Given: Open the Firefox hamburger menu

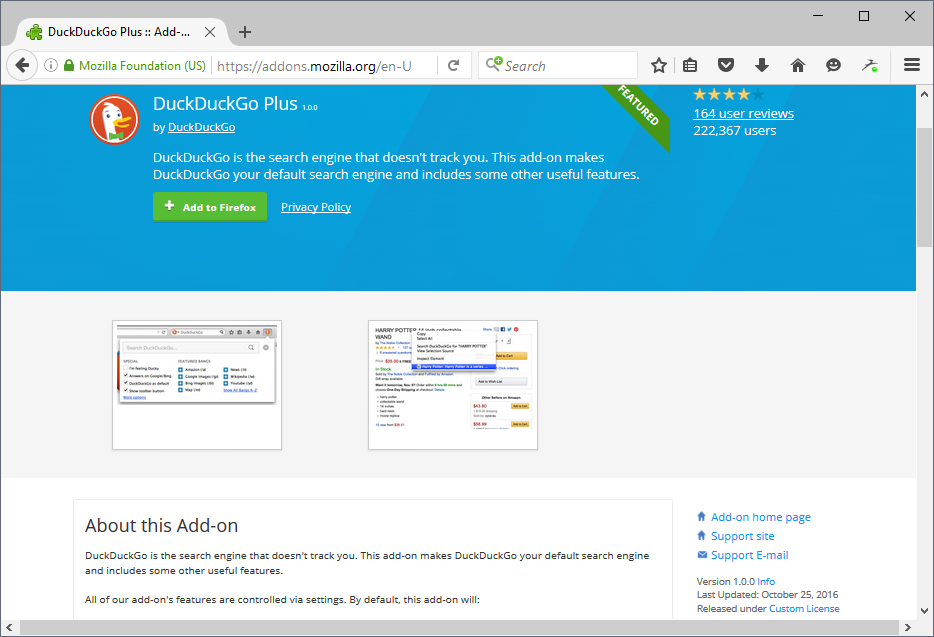Looking at the screenshot, I should tap(912, 64).
